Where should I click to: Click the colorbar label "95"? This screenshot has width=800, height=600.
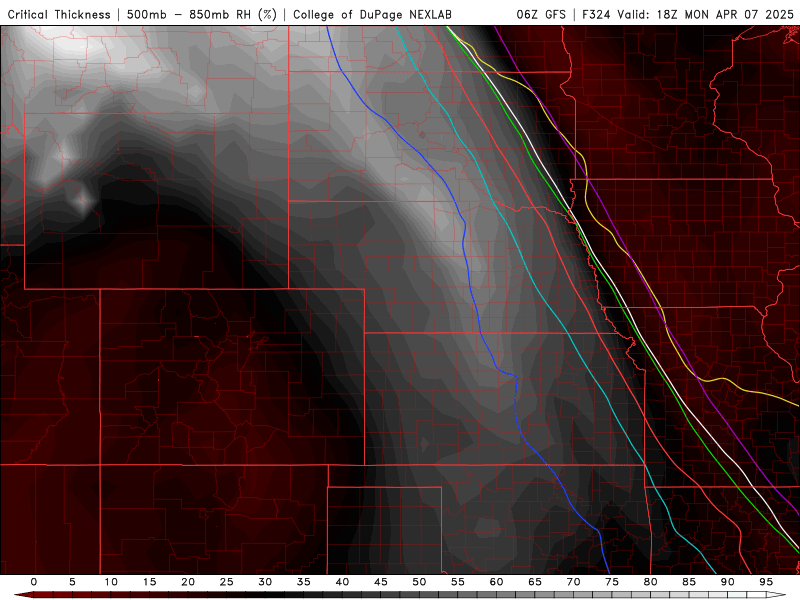point(766,582)
